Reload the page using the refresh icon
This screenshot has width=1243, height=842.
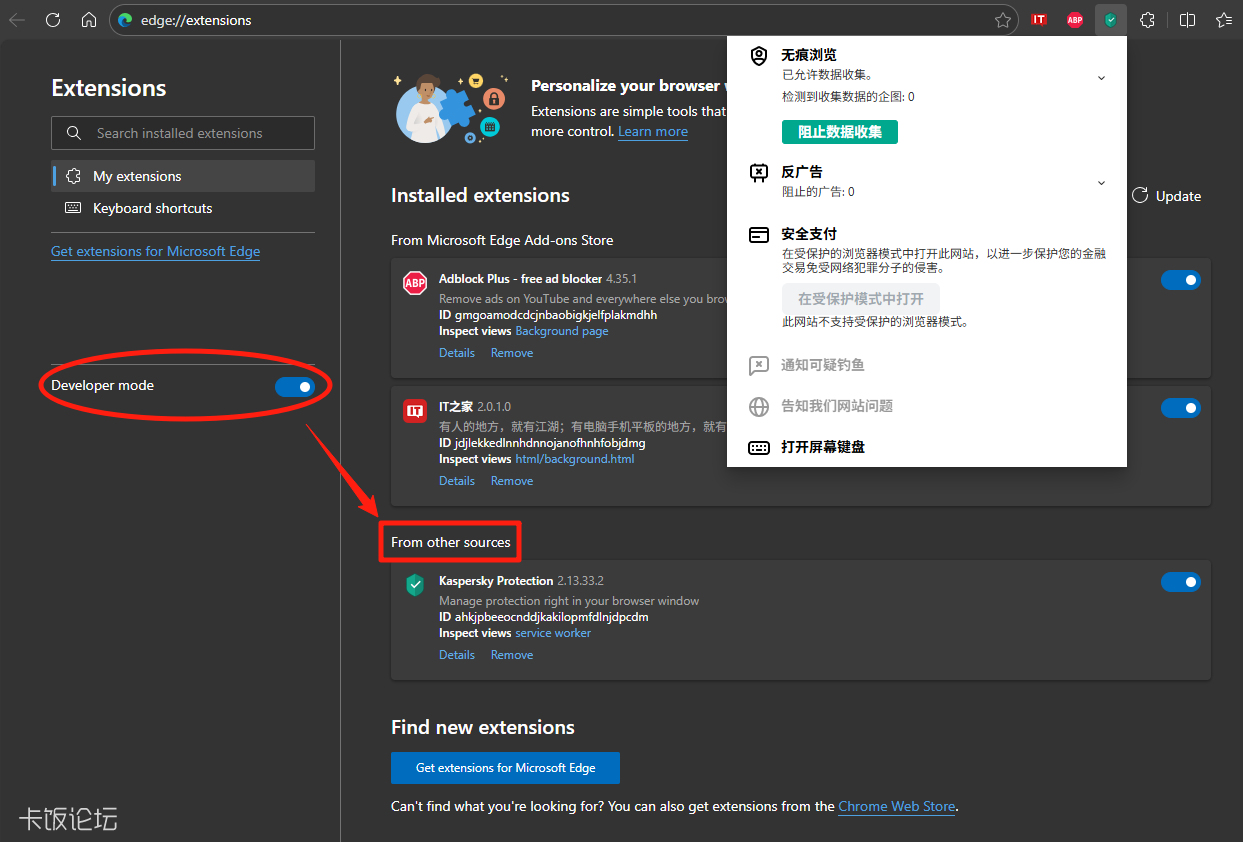point(52,19)
